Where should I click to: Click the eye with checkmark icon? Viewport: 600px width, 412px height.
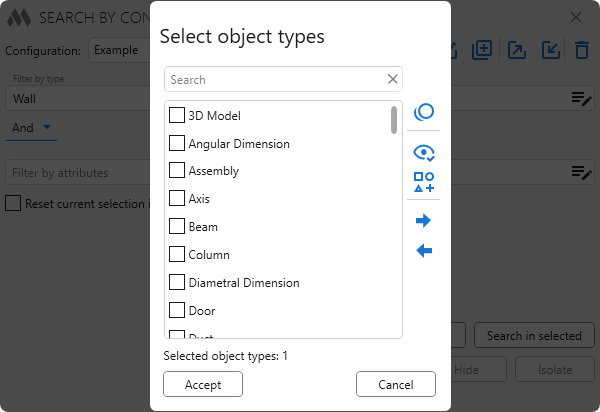click(x=424, y=153)
